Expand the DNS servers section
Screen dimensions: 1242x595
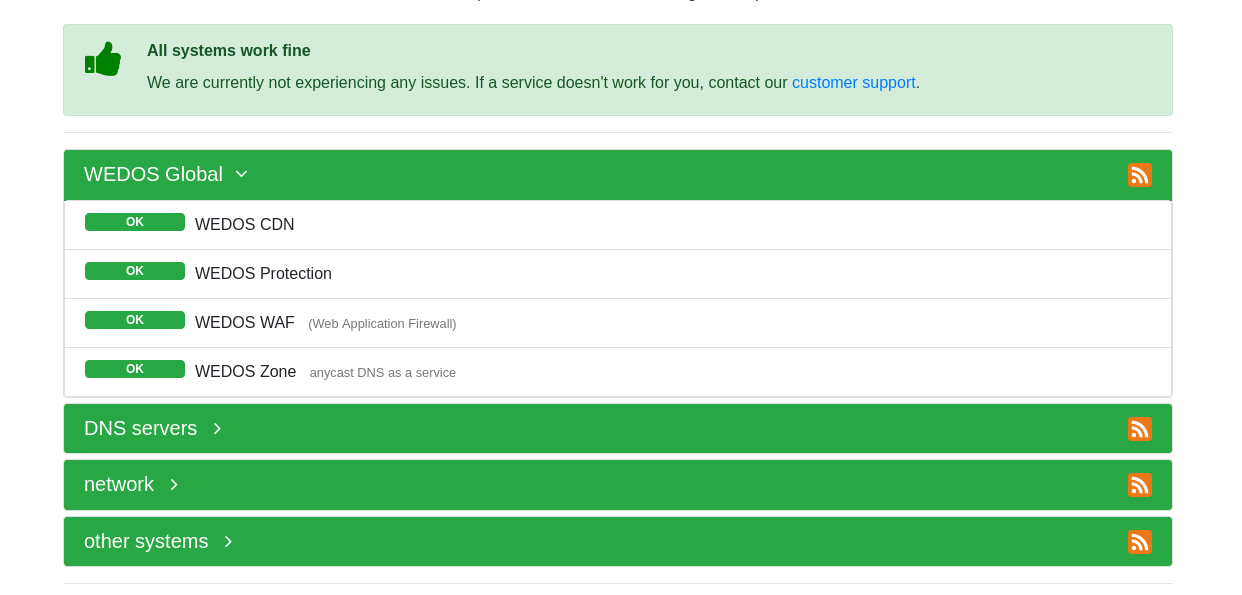[x=217, y=428]
